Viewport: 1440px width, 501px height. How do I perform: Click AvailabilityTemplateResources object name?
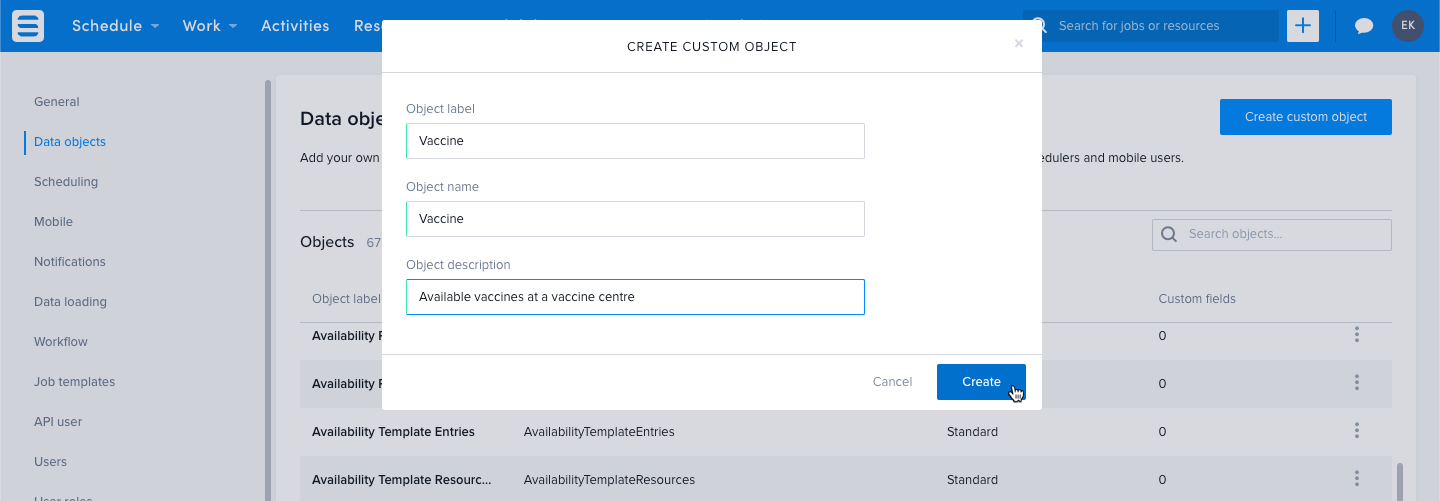coord(609,480)
